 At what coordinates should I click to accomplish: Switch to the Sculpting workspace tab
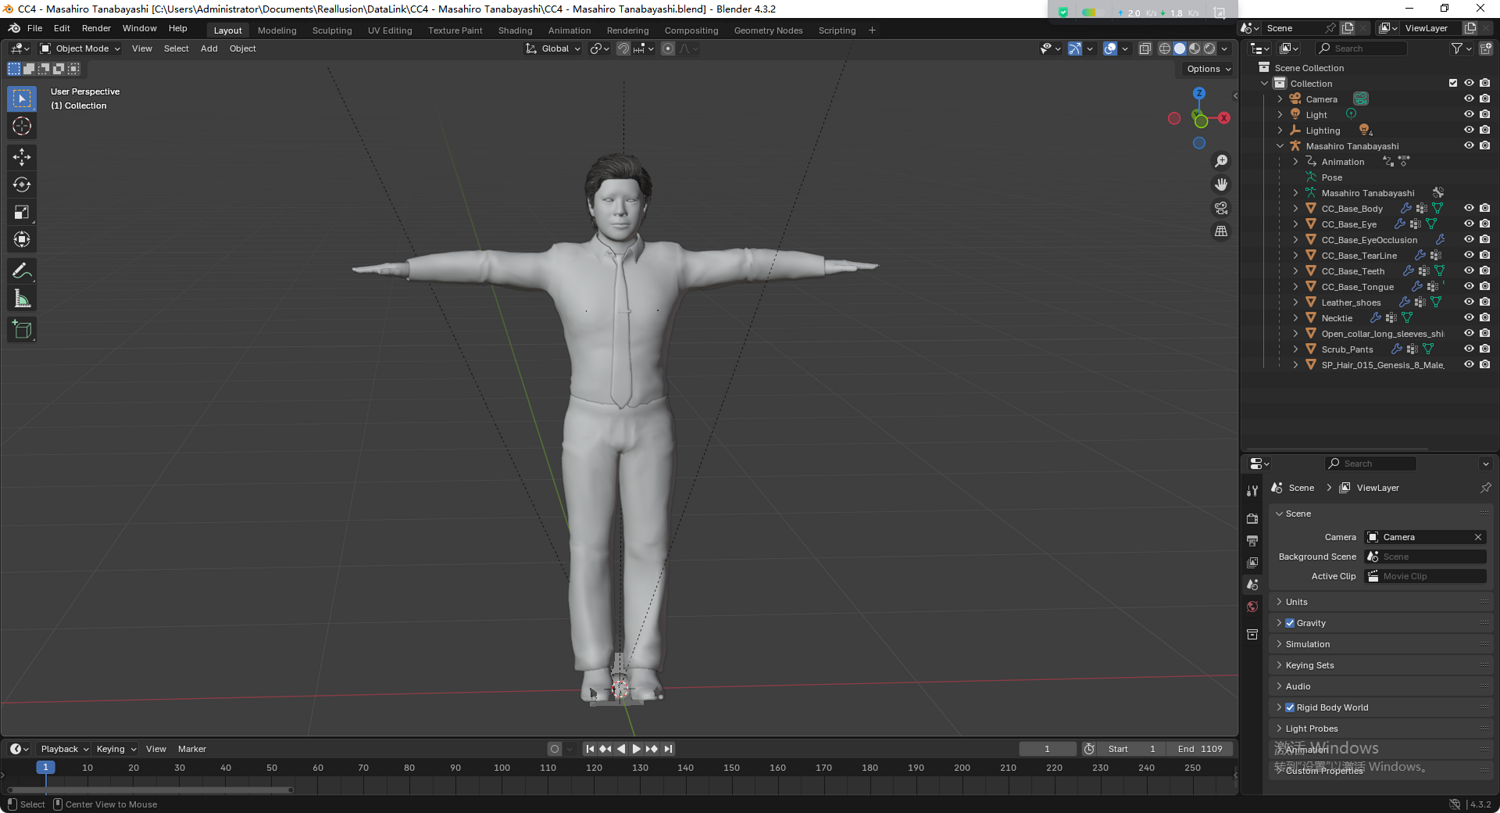pyautogui.click(x=331, y=30)
